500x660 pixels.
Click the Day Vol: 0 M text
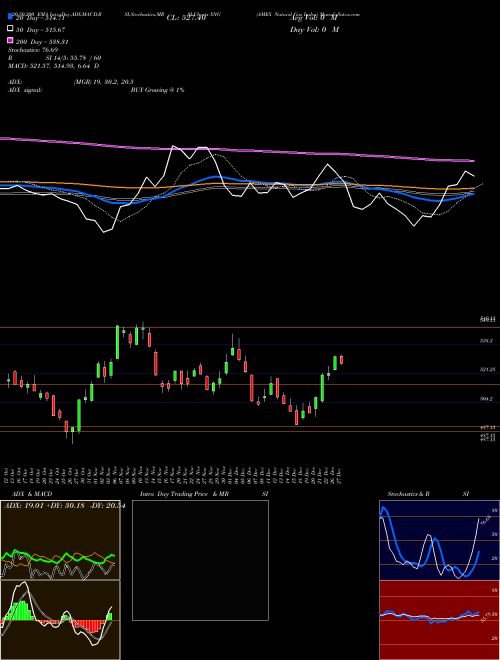pos(314,30)
